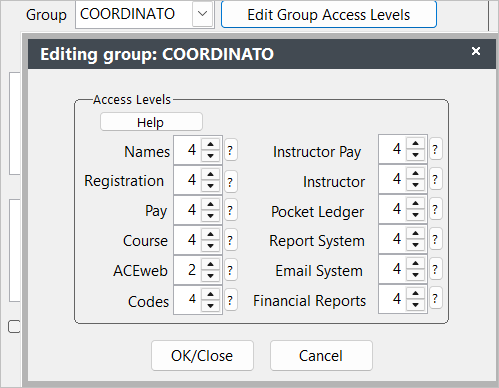This screenshot has height=388, width=499.
Task: Increase Pay access level
Action: pos(210,204)
